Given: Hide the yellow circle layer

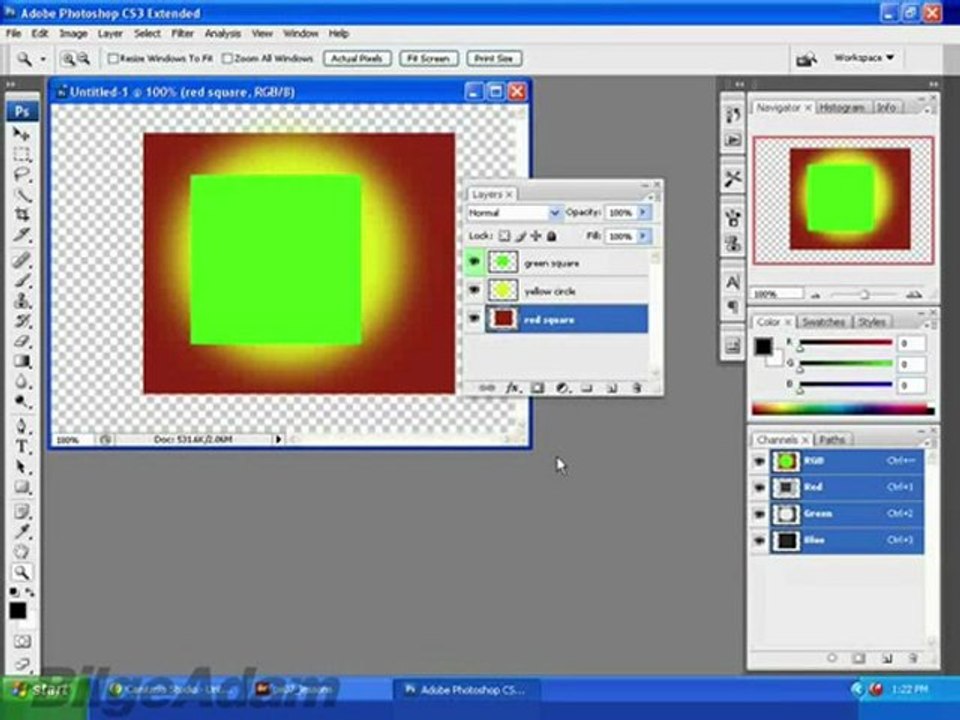Looking at the screenshot, I should click(474, 290).
